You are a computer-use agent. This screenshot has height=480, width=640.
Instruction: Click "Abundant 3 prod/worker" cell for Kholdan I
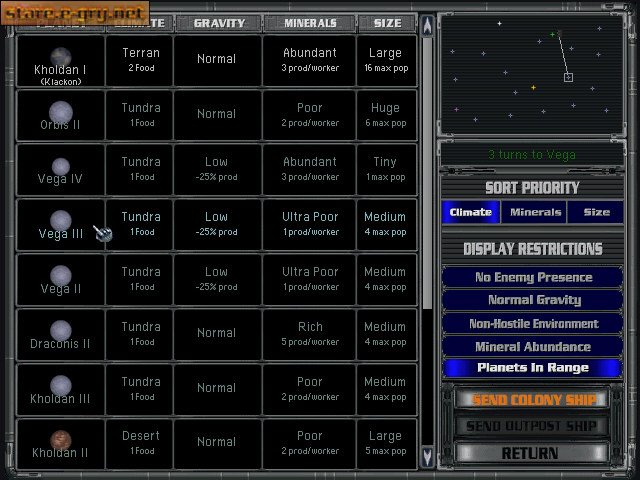[309, 60]
